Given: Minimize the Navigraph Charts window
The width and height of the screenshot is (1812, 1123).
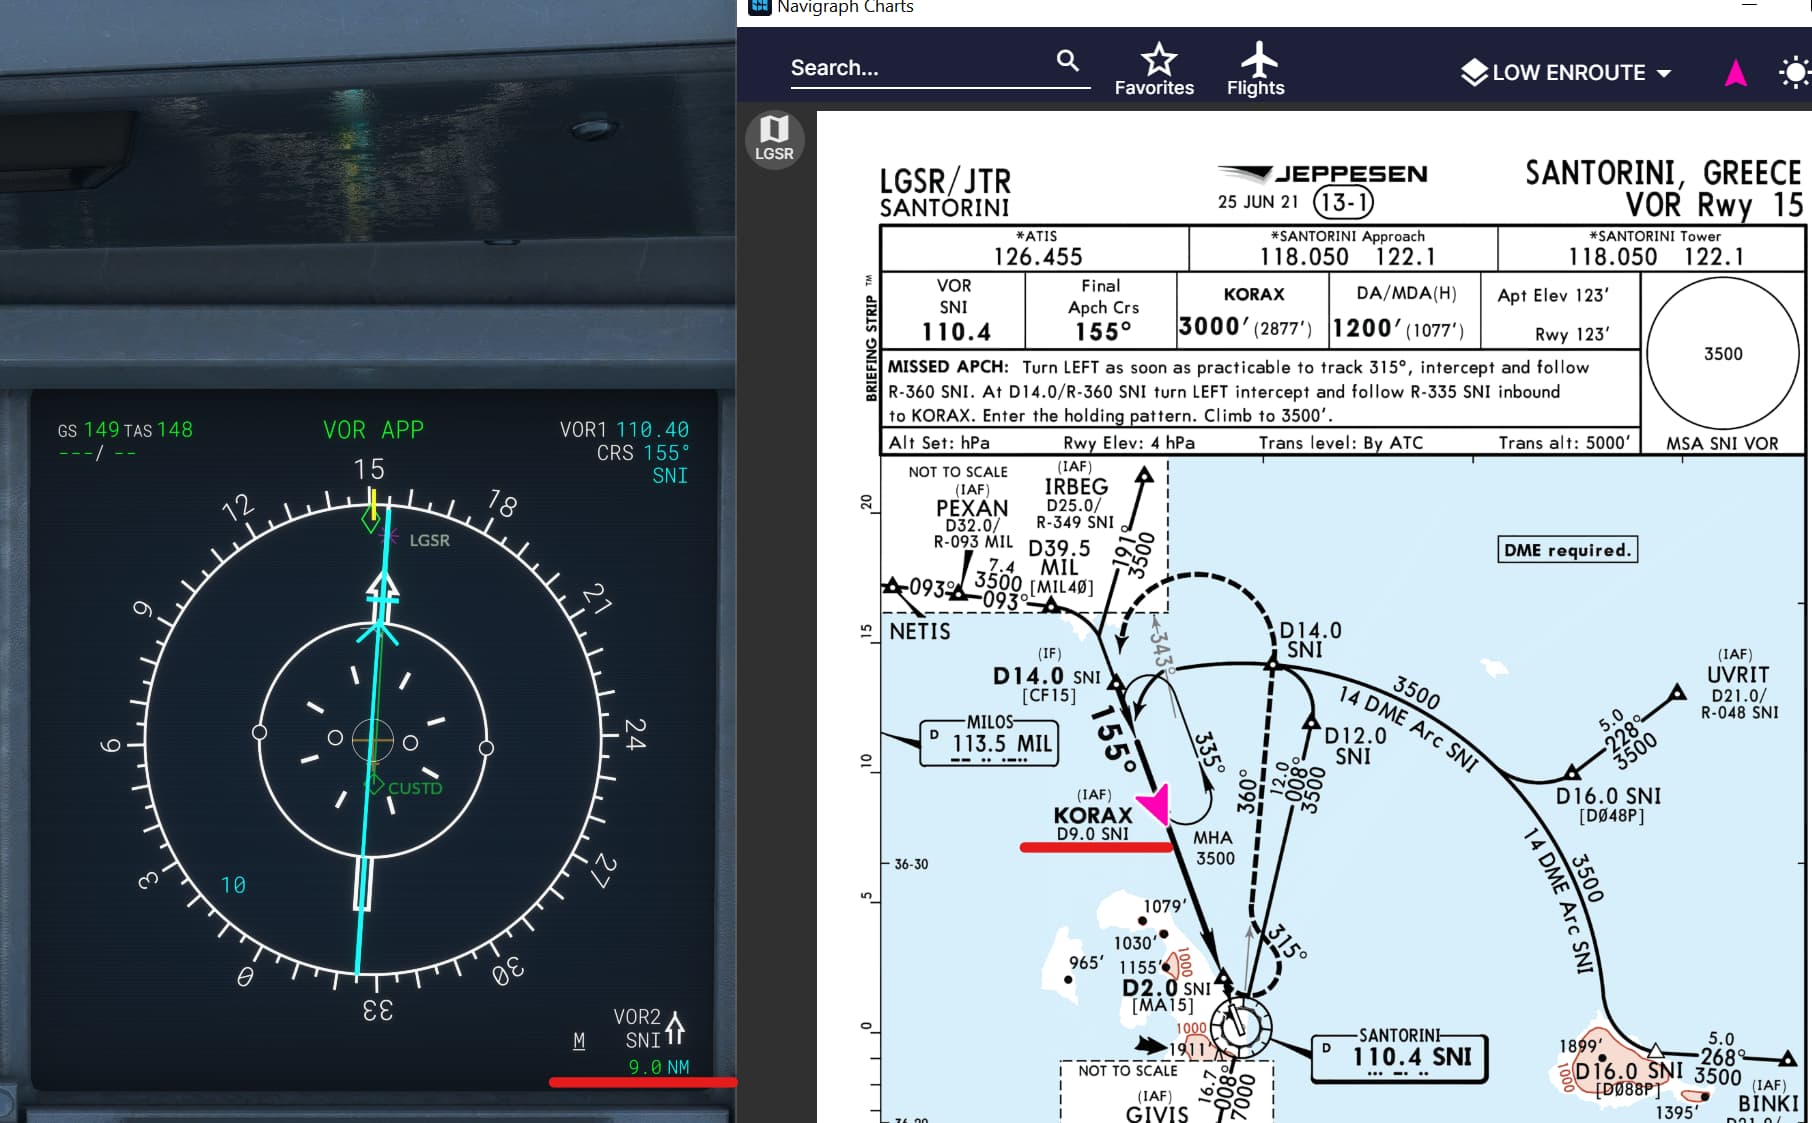Looking at the screenshot, I should tap(1748, 6).
